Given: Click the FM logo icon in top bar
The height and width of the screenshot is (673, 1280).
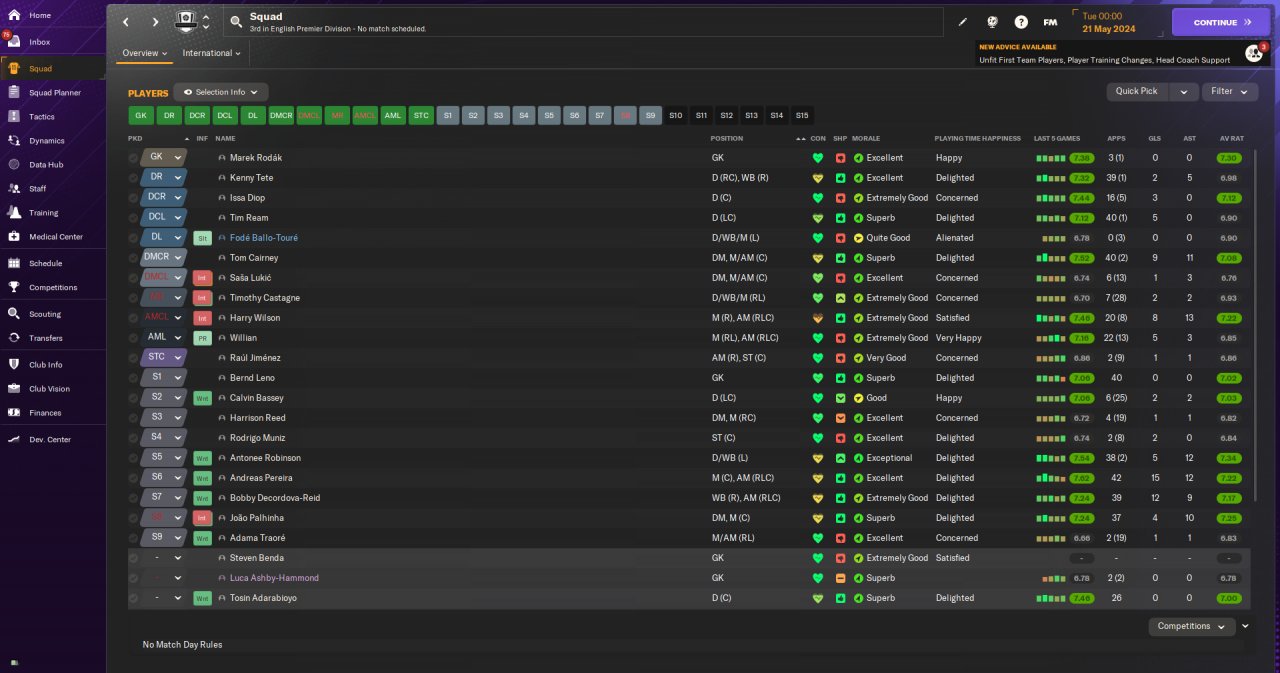Looking at the screenshot, I should coord(1050,22).
